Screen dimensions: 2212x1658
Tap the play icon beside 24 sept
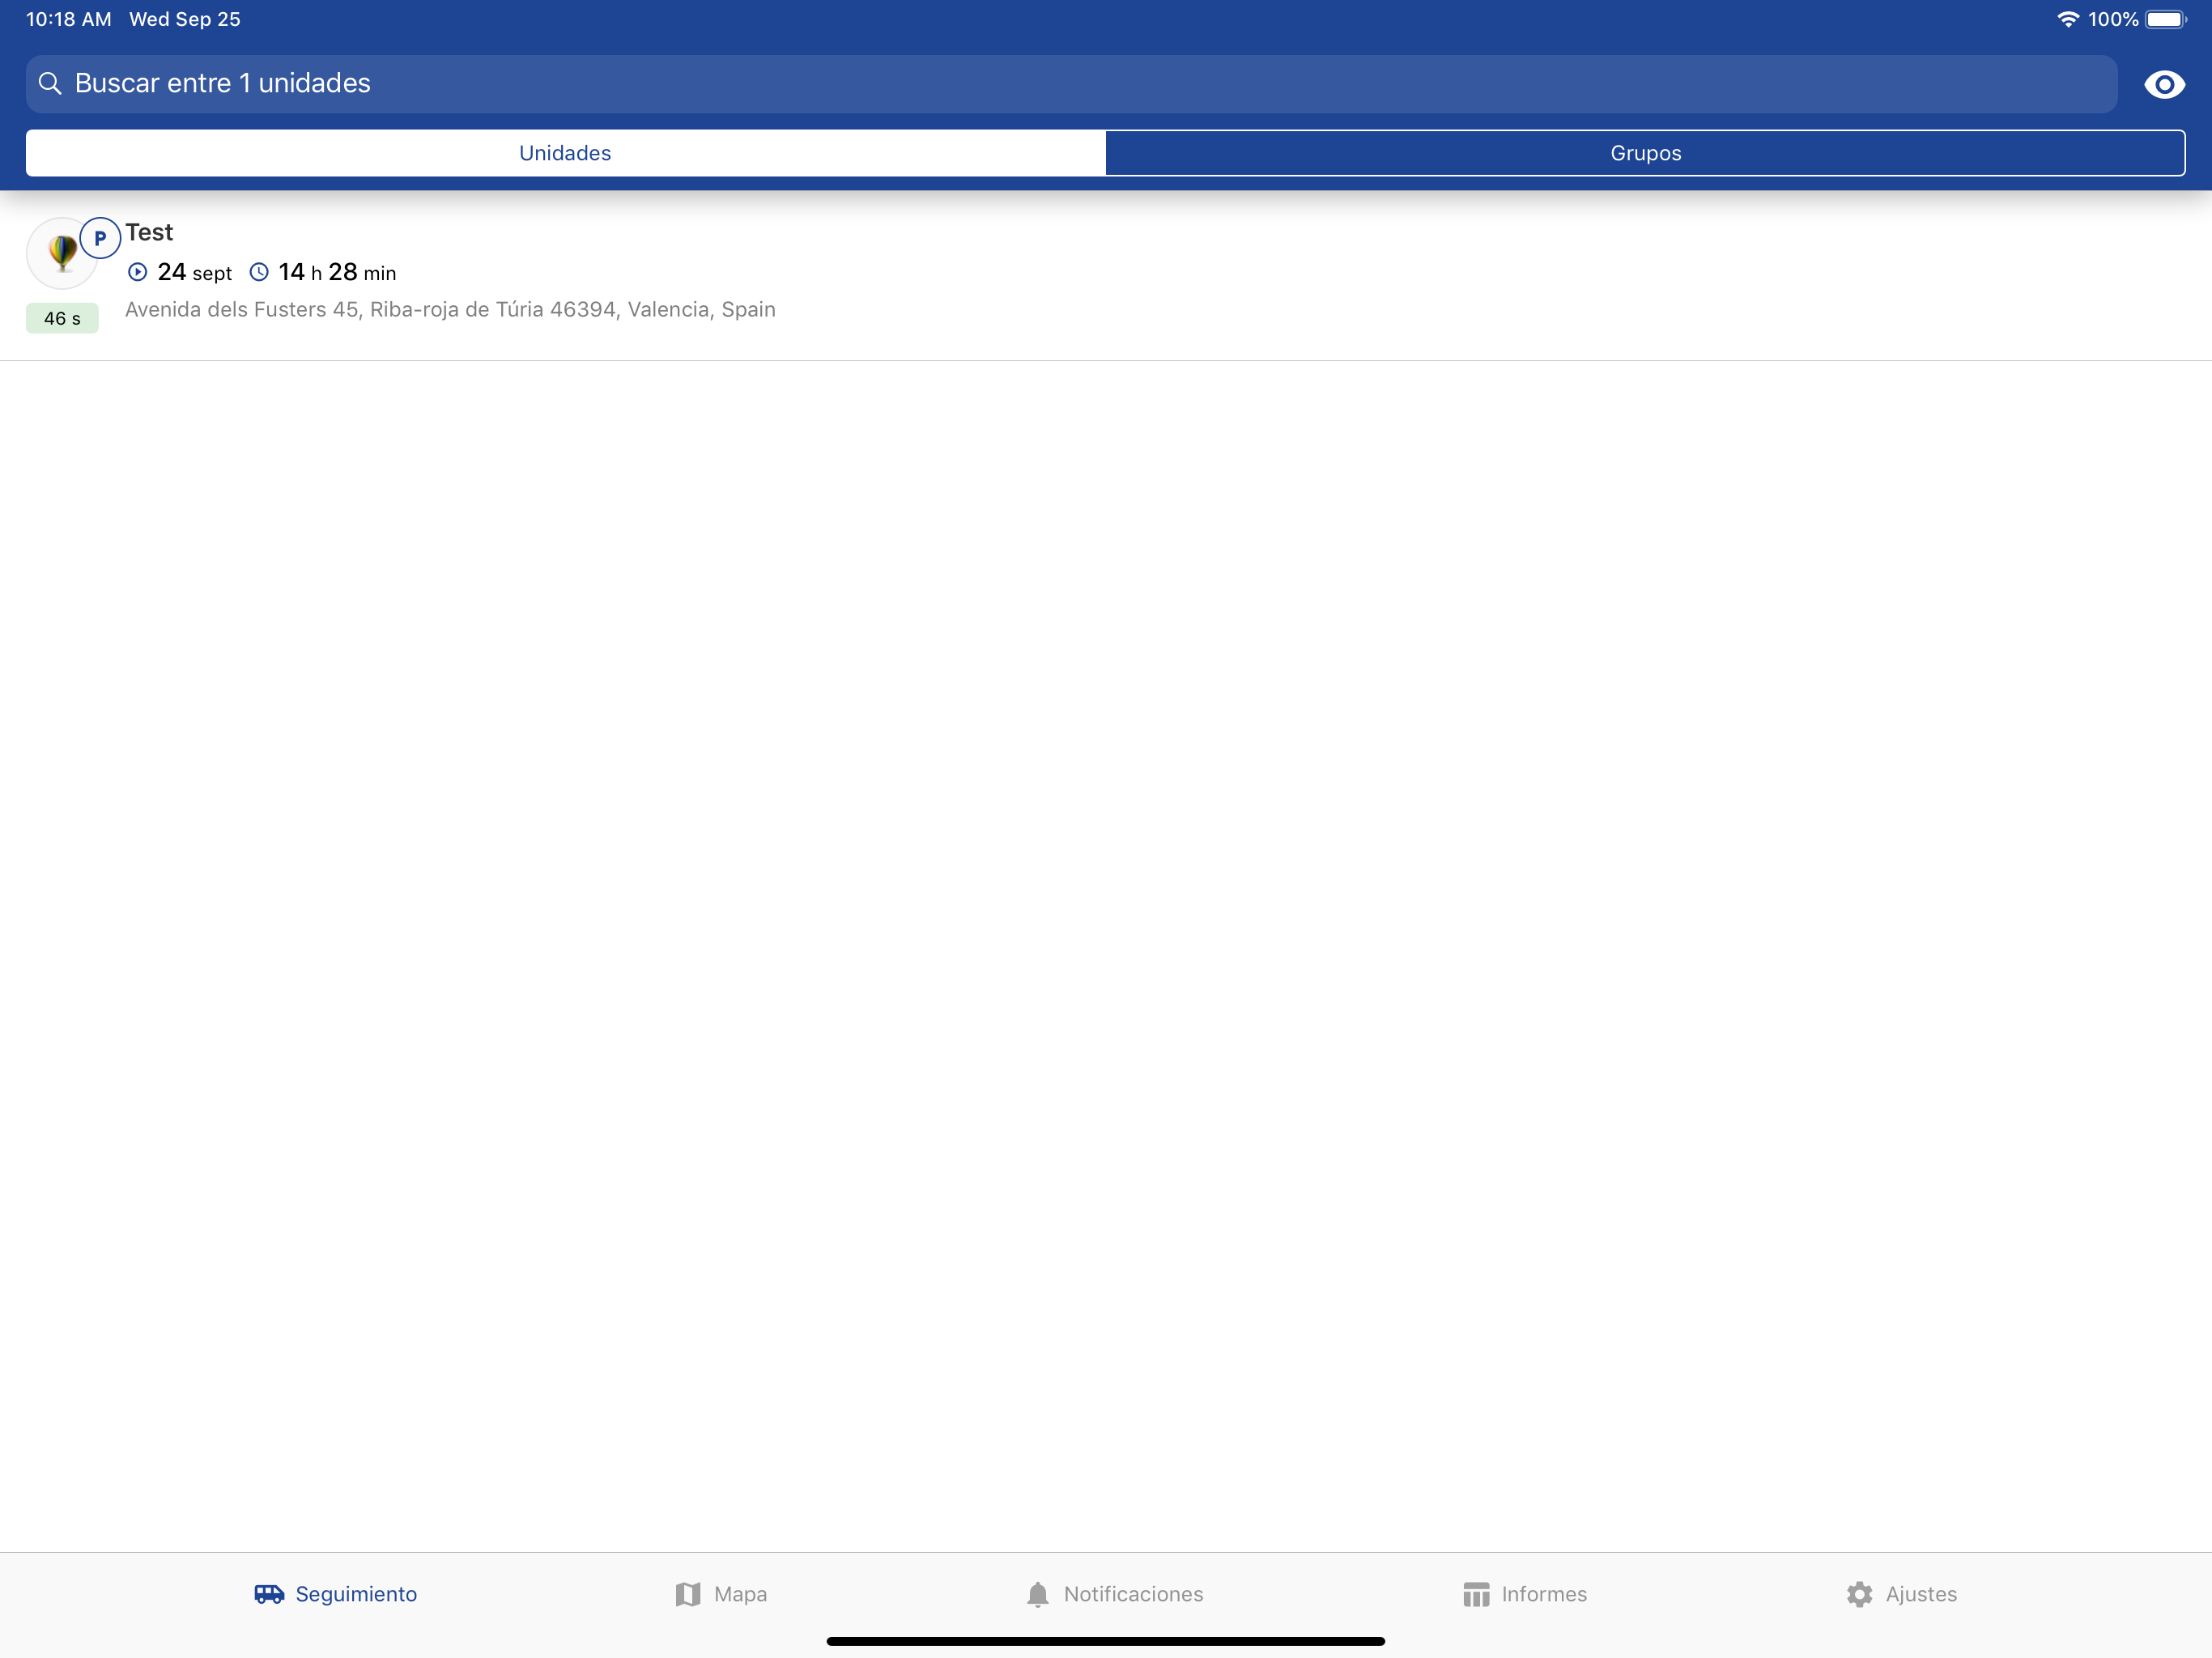coord(138,272)
